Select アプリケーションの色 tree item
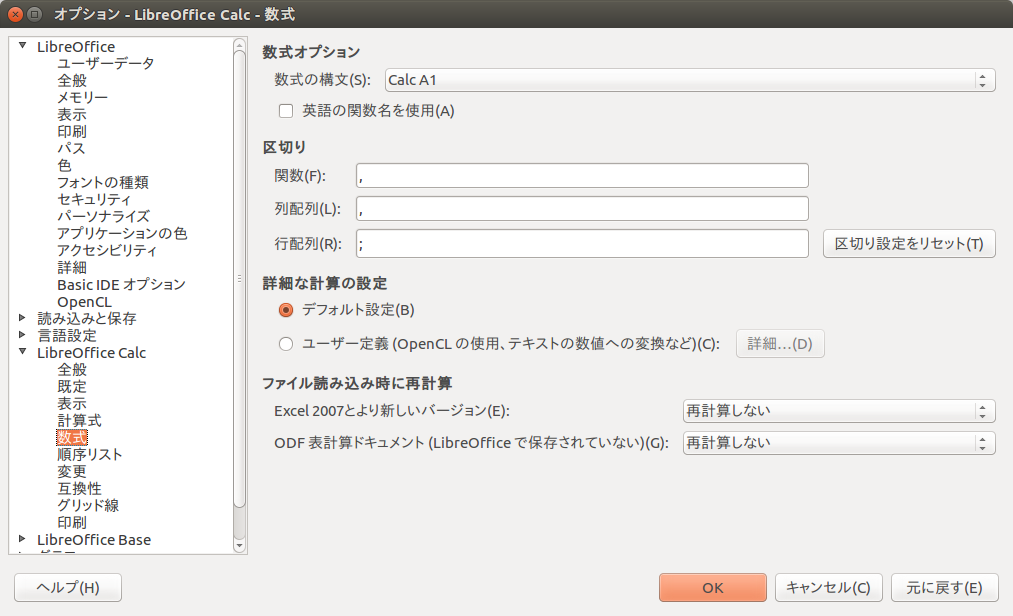 pyautogui.click(x=122, y=233)
